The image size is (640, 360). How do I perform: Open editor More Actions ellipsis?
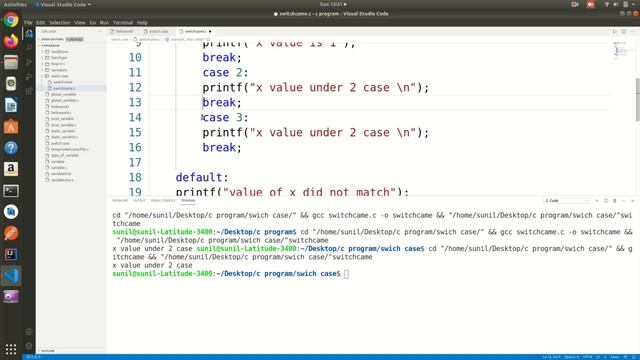tap(633, 31)
